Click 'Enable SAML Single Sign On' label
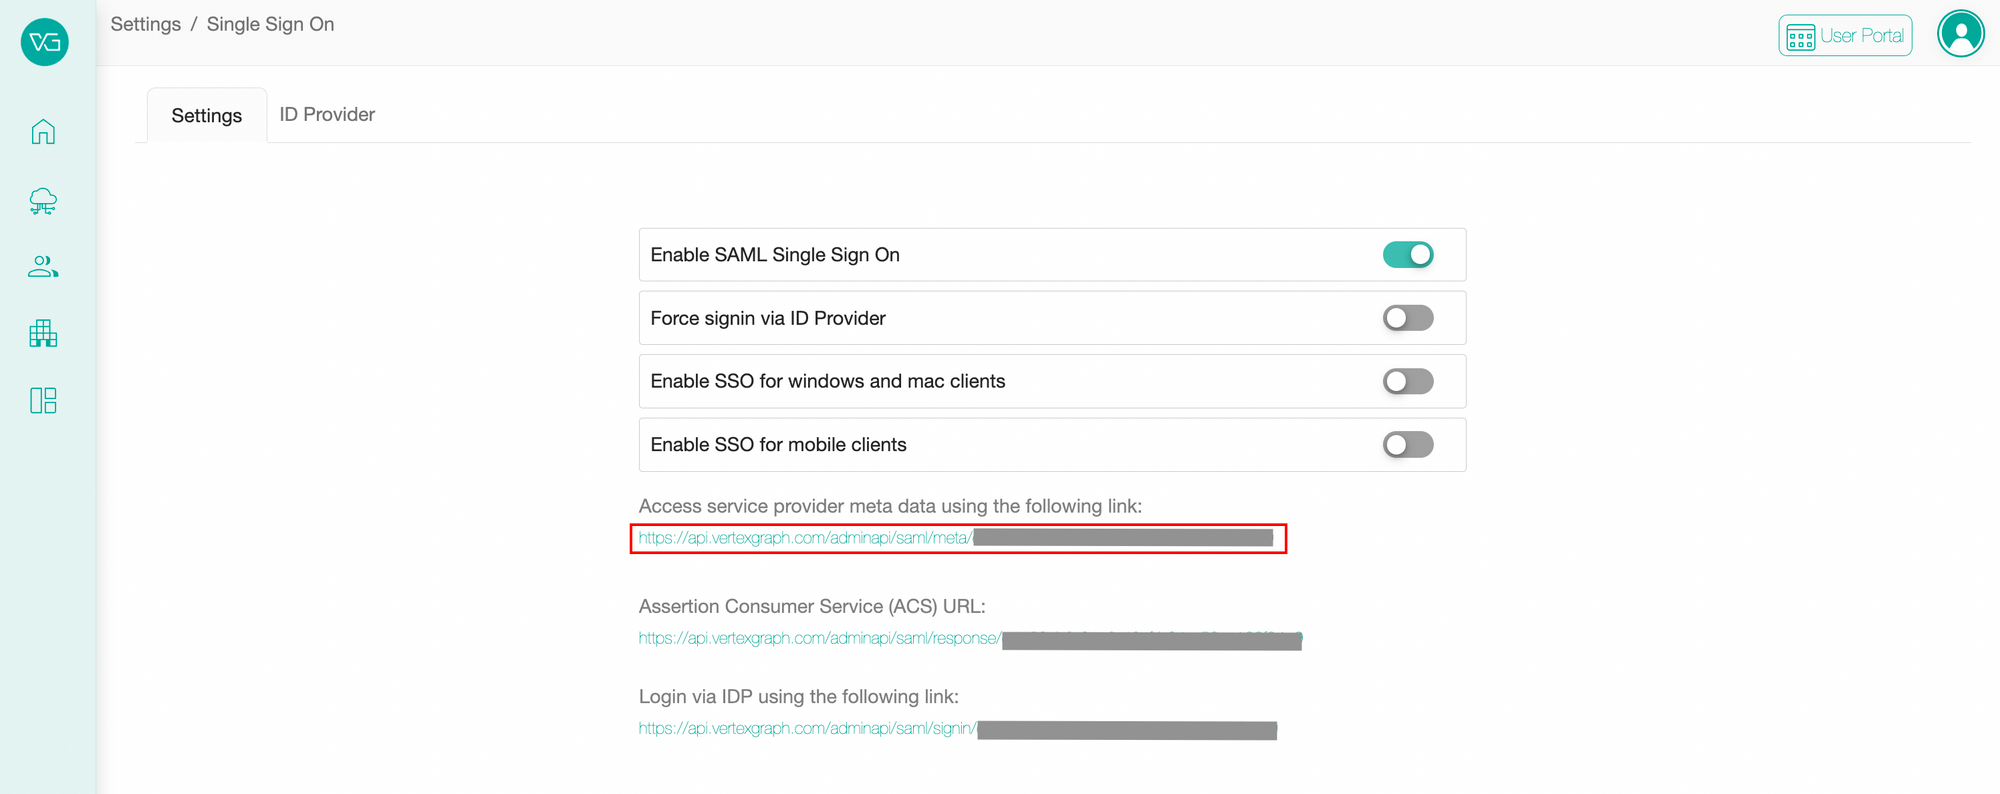The height and width of the screenshot is (794, 2000). [x=775, y=255]
